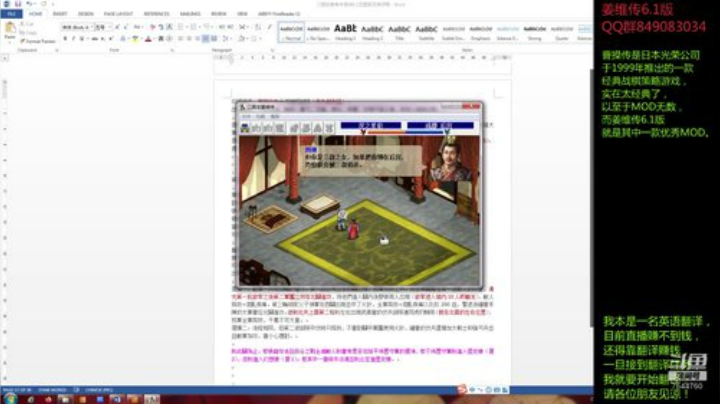Image resolution: width=720 pixels, height=404 pixels.
Task: Click the Cut command
Action: (27, 24)
